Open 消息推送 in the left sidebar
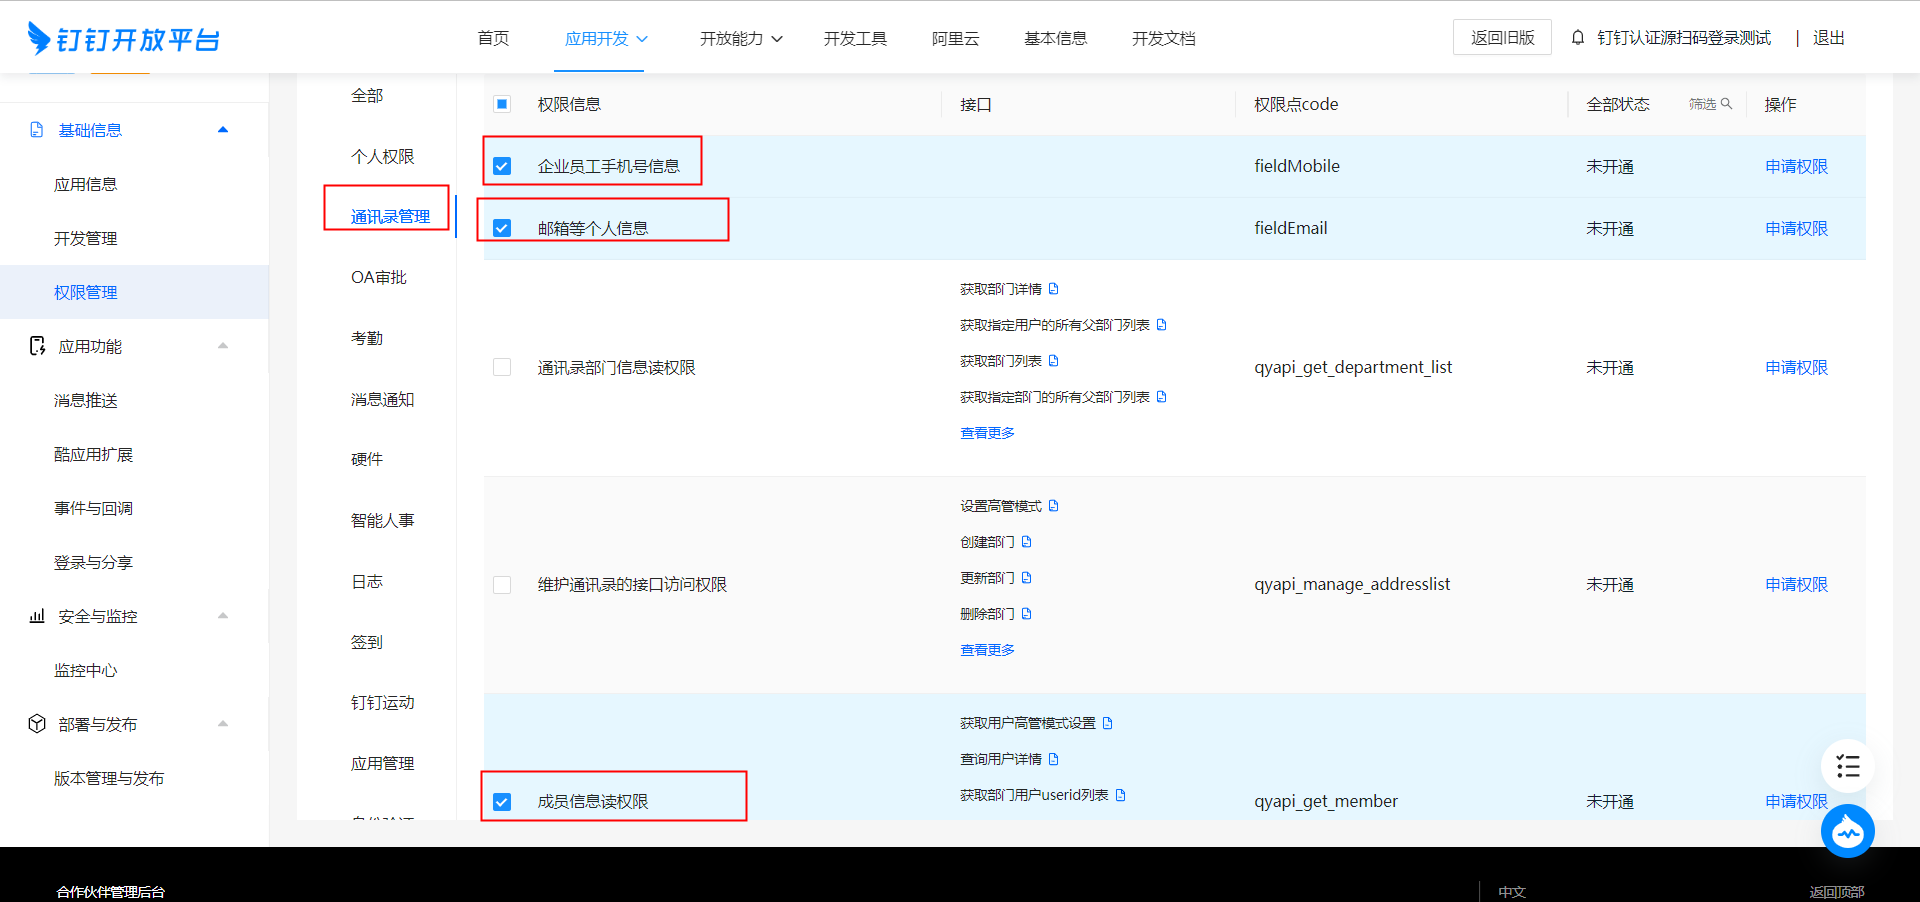Screen dimensions: 1920x902 (86, 400)
